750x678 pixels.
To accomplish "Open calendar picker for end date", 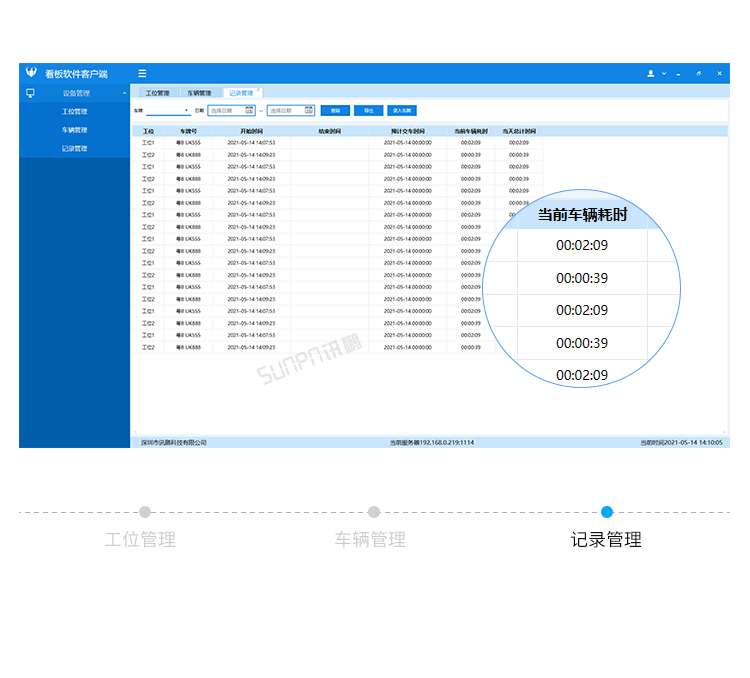I will pos(309,111).
